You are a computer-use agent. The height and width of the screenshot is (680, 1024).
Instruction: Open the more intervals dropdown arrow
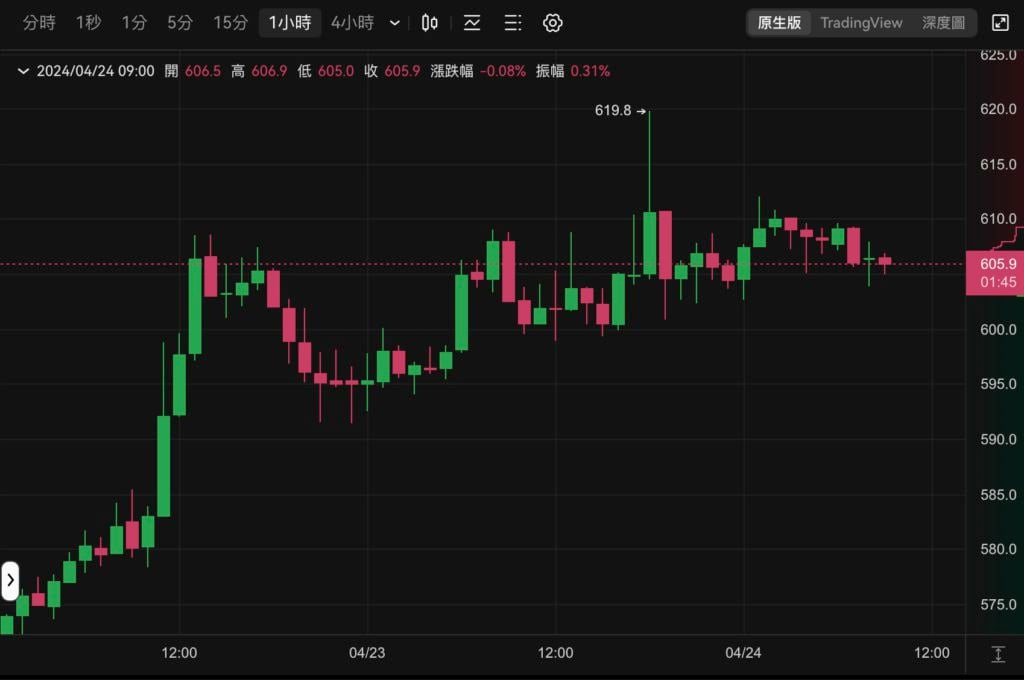[394, 24]
